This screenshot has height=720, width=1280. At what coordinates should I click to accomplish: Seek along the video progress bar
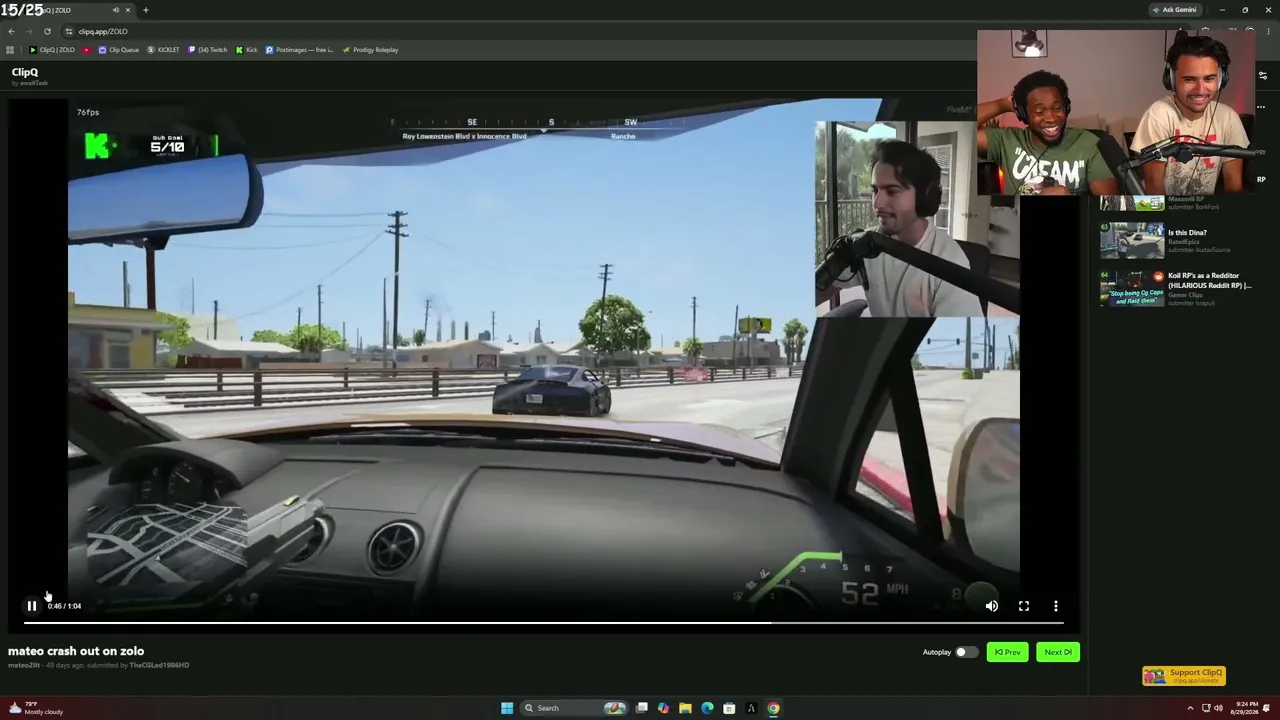[x=543, y=623]
